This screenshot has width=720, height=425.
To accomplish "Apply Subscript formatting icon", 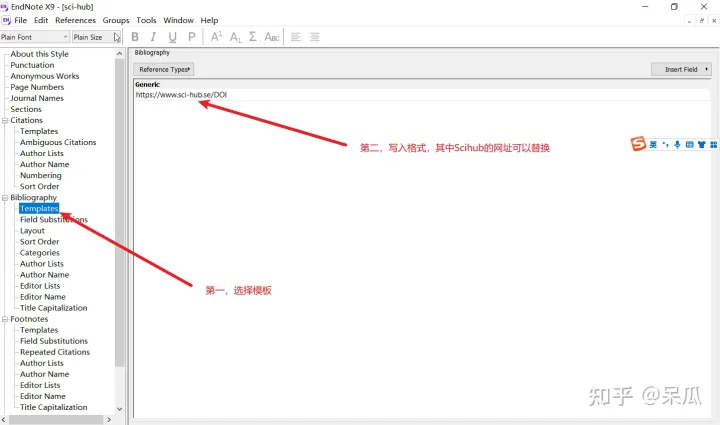I will 236,37.
